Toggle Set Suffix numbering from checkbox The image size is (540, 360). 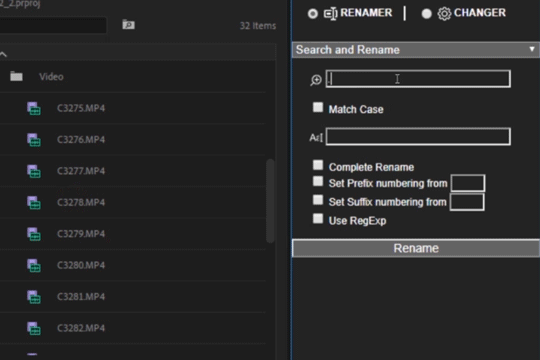tap(318, 200)
